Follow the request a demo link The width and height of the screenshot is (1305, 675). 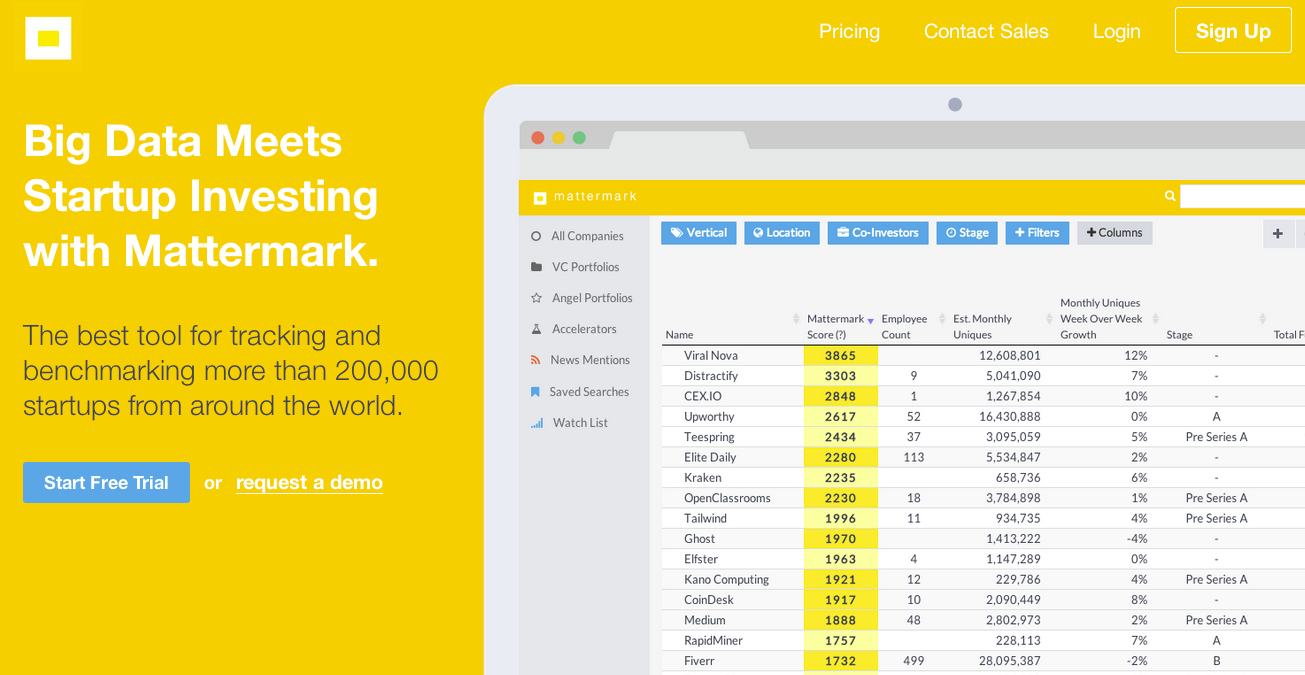pos(309,482)
